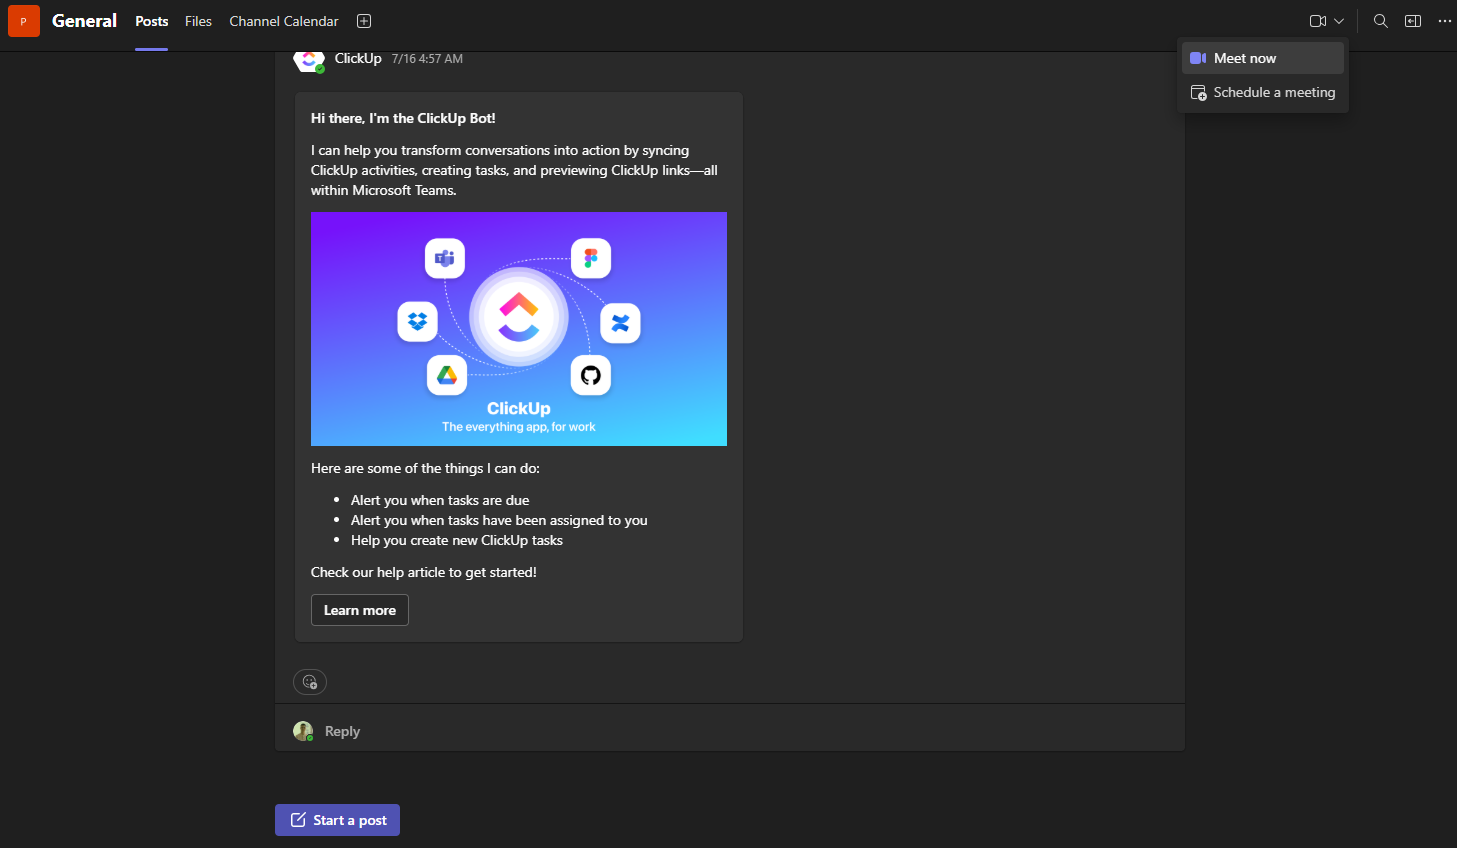Switch to the Files tab

[x=198, y=21]
